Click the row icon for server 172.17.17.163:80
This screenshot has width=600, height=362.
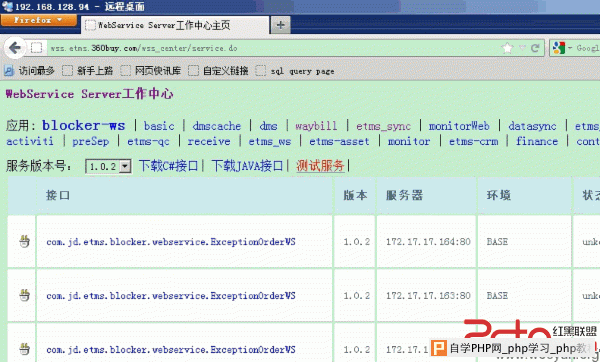24,295
